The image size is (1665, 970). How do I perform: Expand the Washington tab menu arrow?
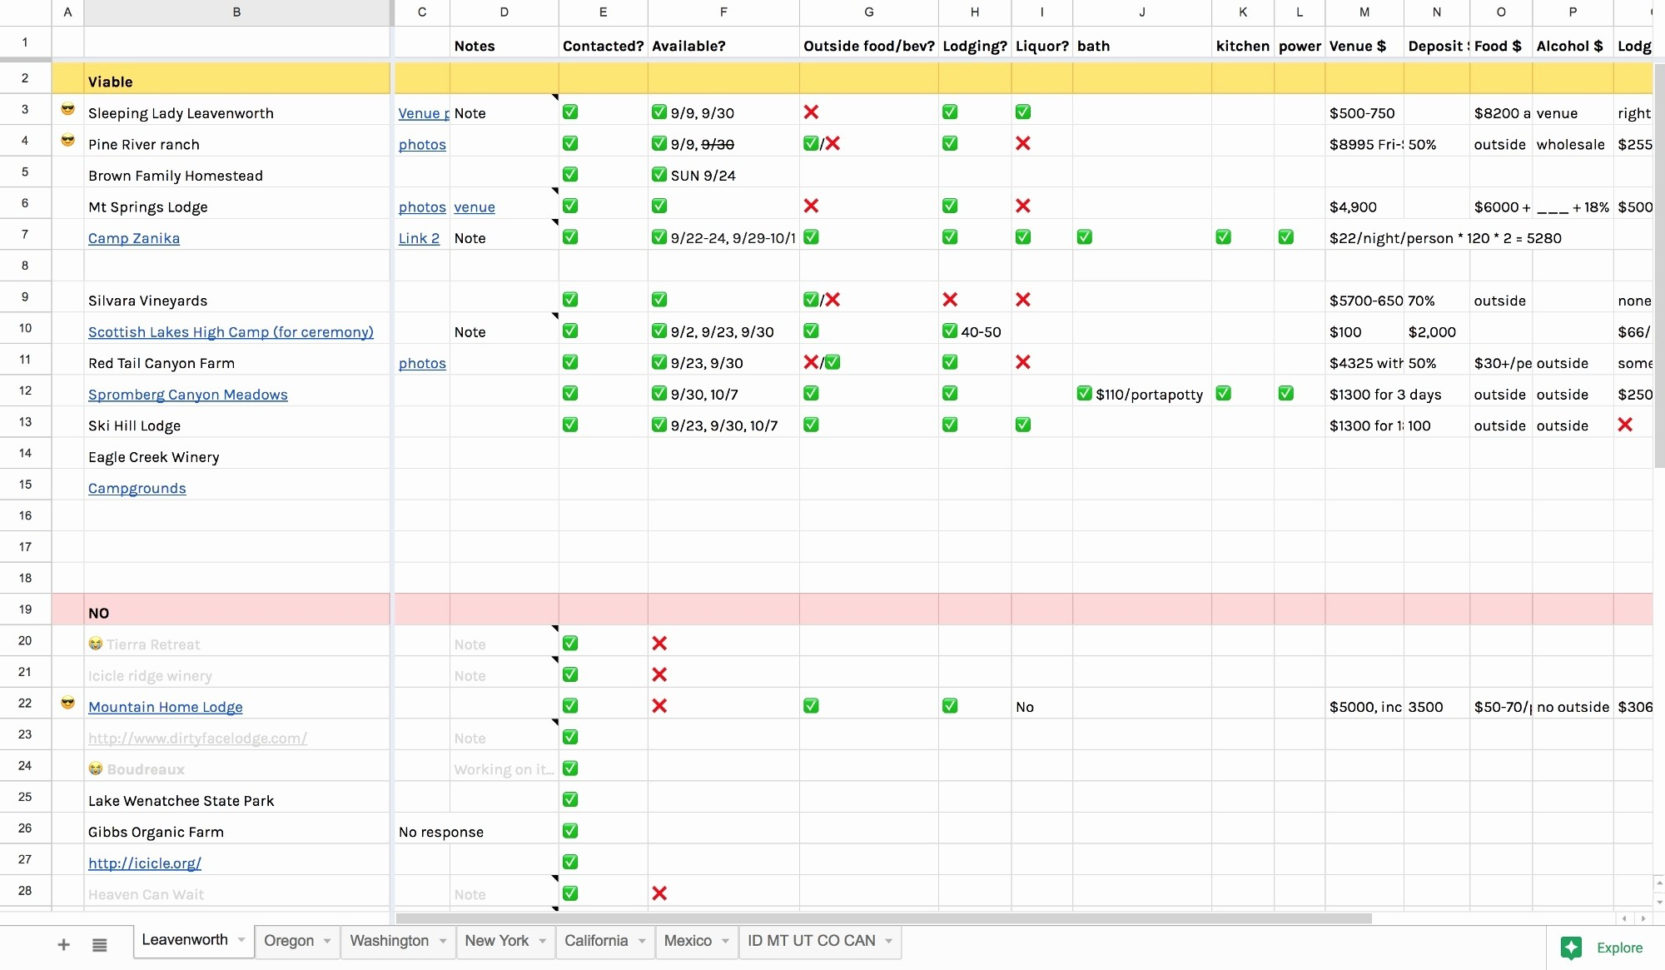click(x=441, y=941)
